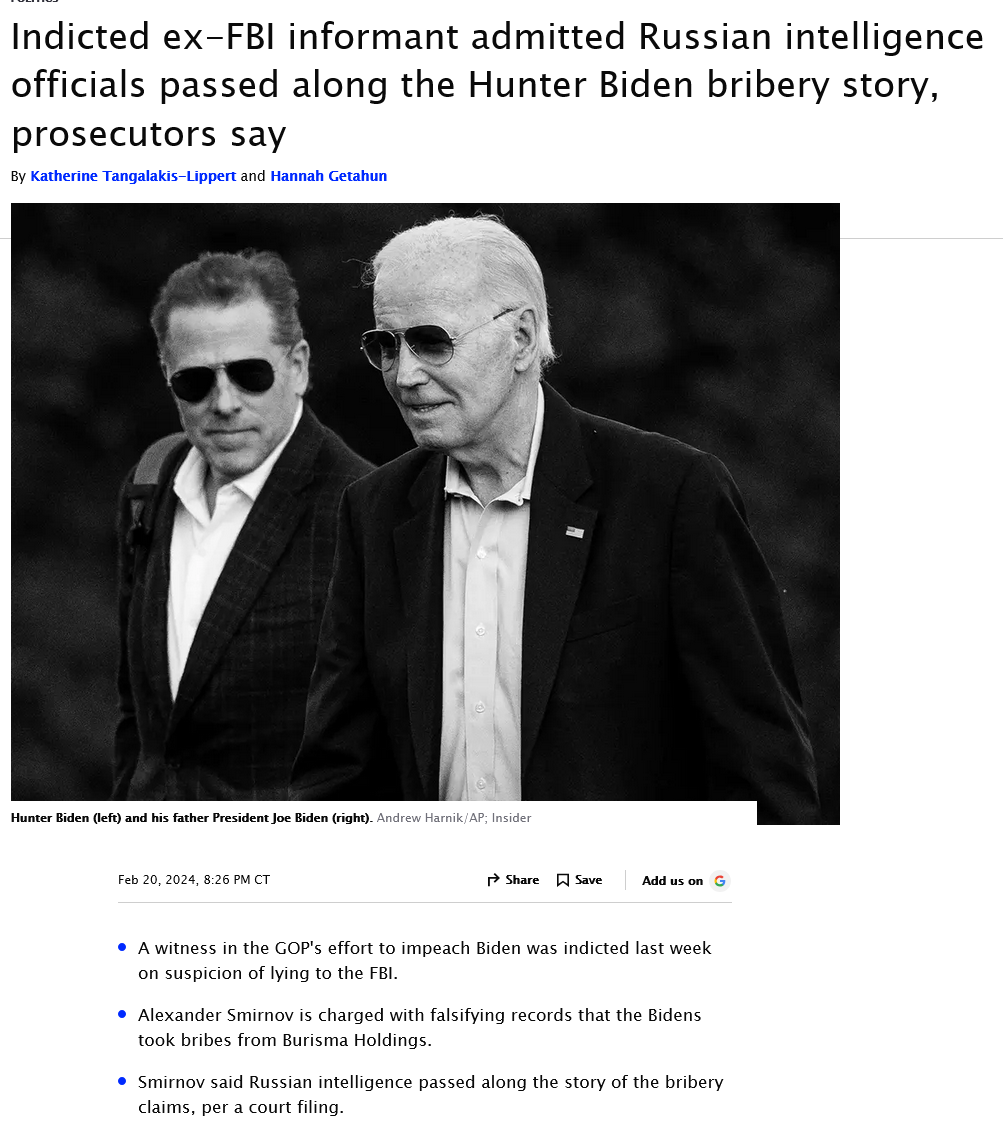Click the Andrew Harnik/AP photo credit
Screen dimensions: 1003x1145
click(454, 818)
